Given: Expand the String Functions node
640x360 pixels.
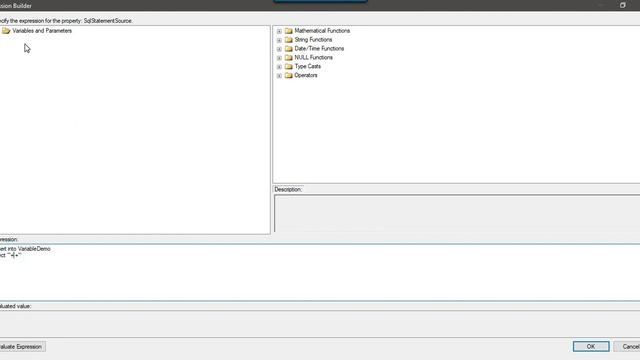Looking at the screenshot, I should [x=279, y=40].
